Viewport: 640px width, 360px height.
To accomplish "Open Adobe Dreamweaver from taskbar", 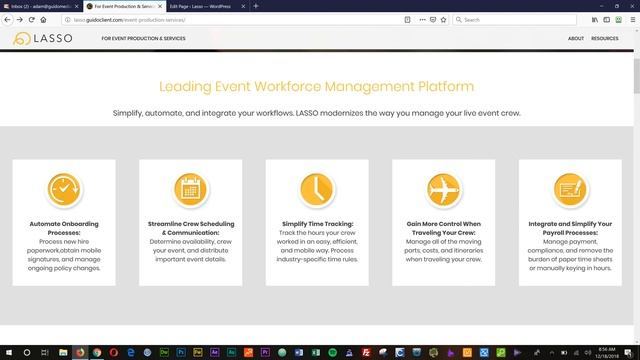I will pos(164,352).
